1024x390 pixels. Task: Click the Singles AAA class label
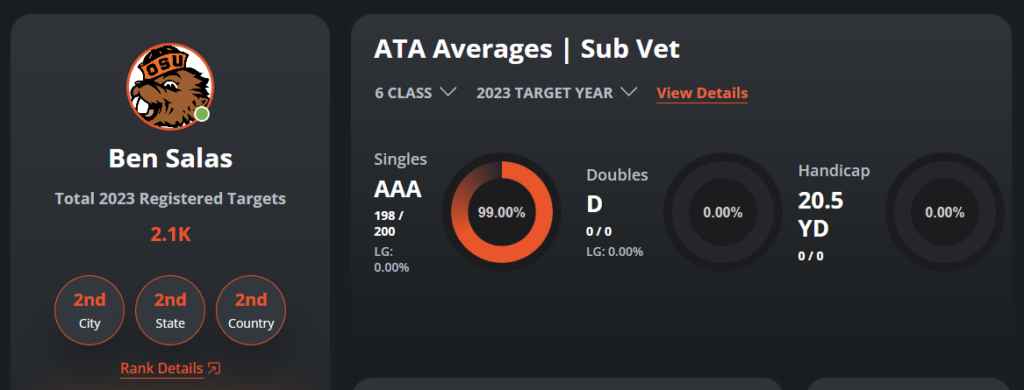pos(398,189)
